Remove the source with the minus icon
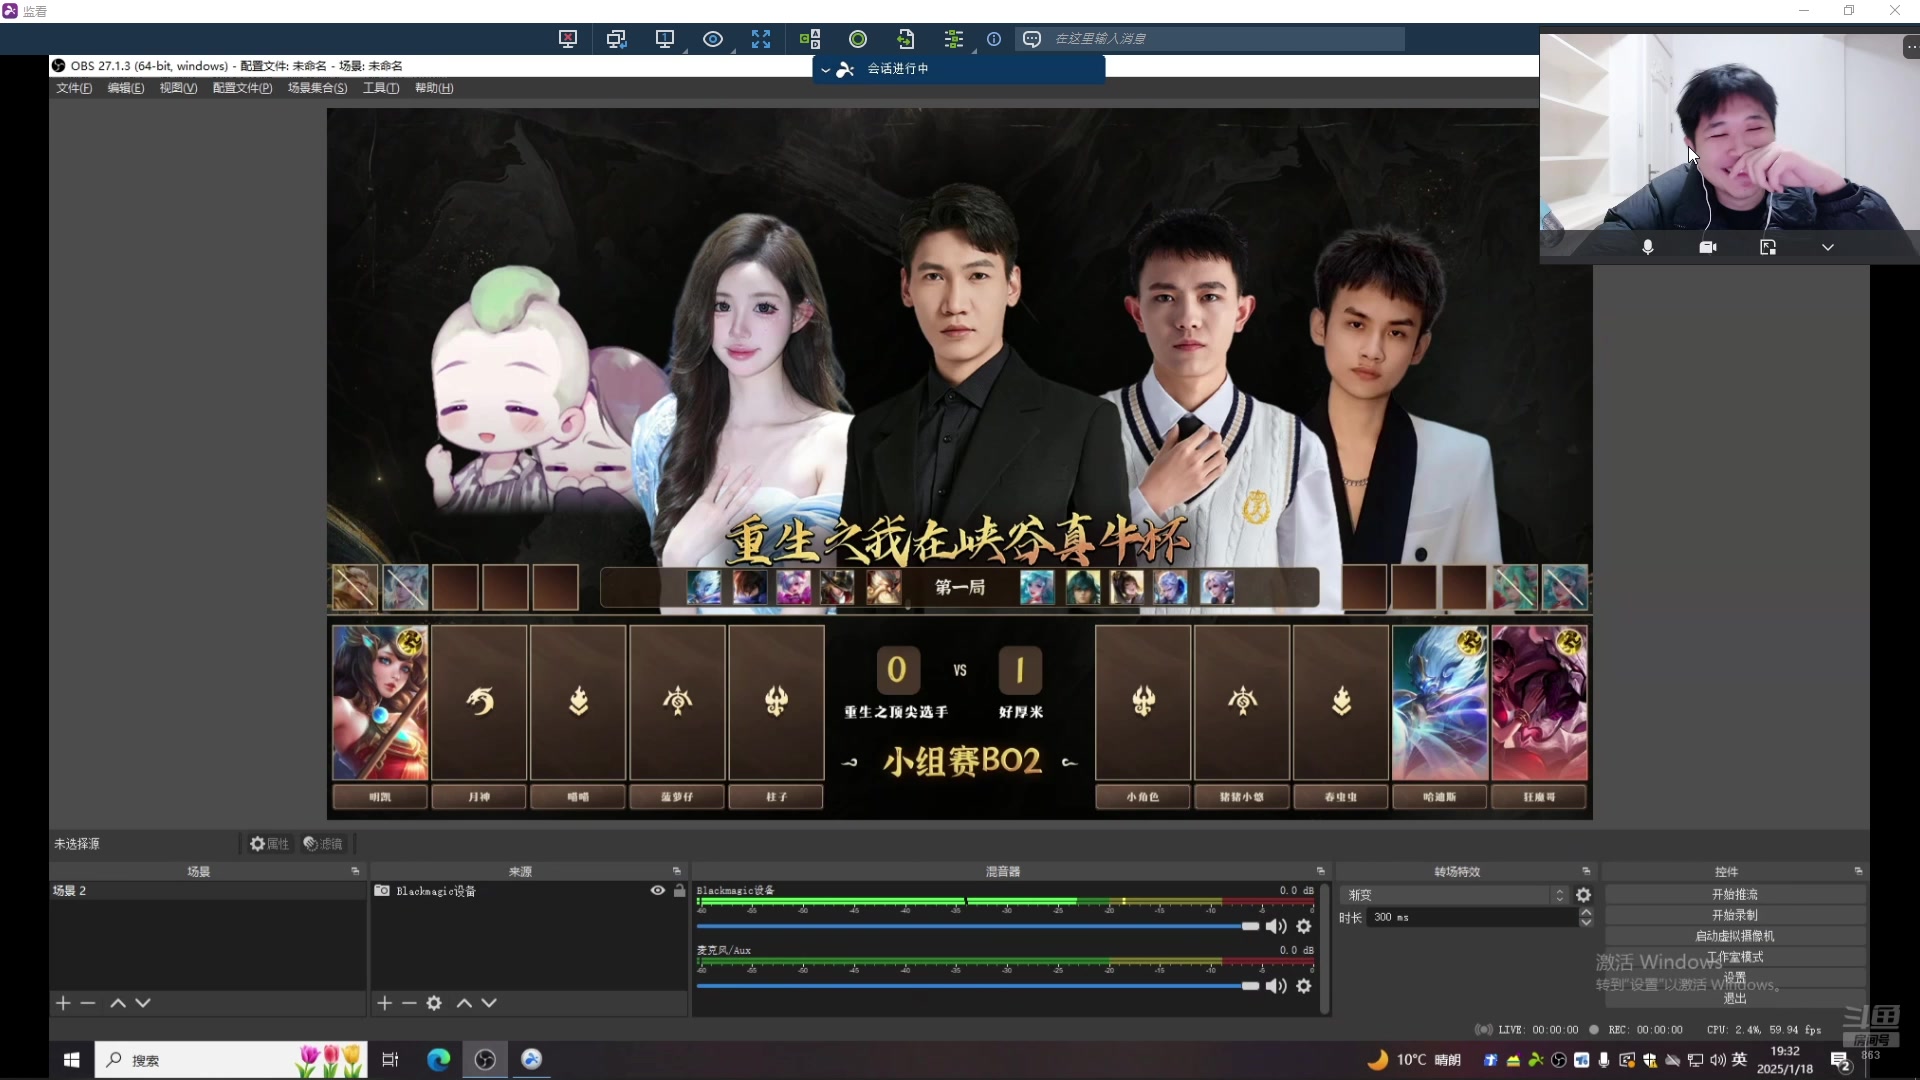Screen dimensions: 1920x1080 click(x=409, y=1003)
